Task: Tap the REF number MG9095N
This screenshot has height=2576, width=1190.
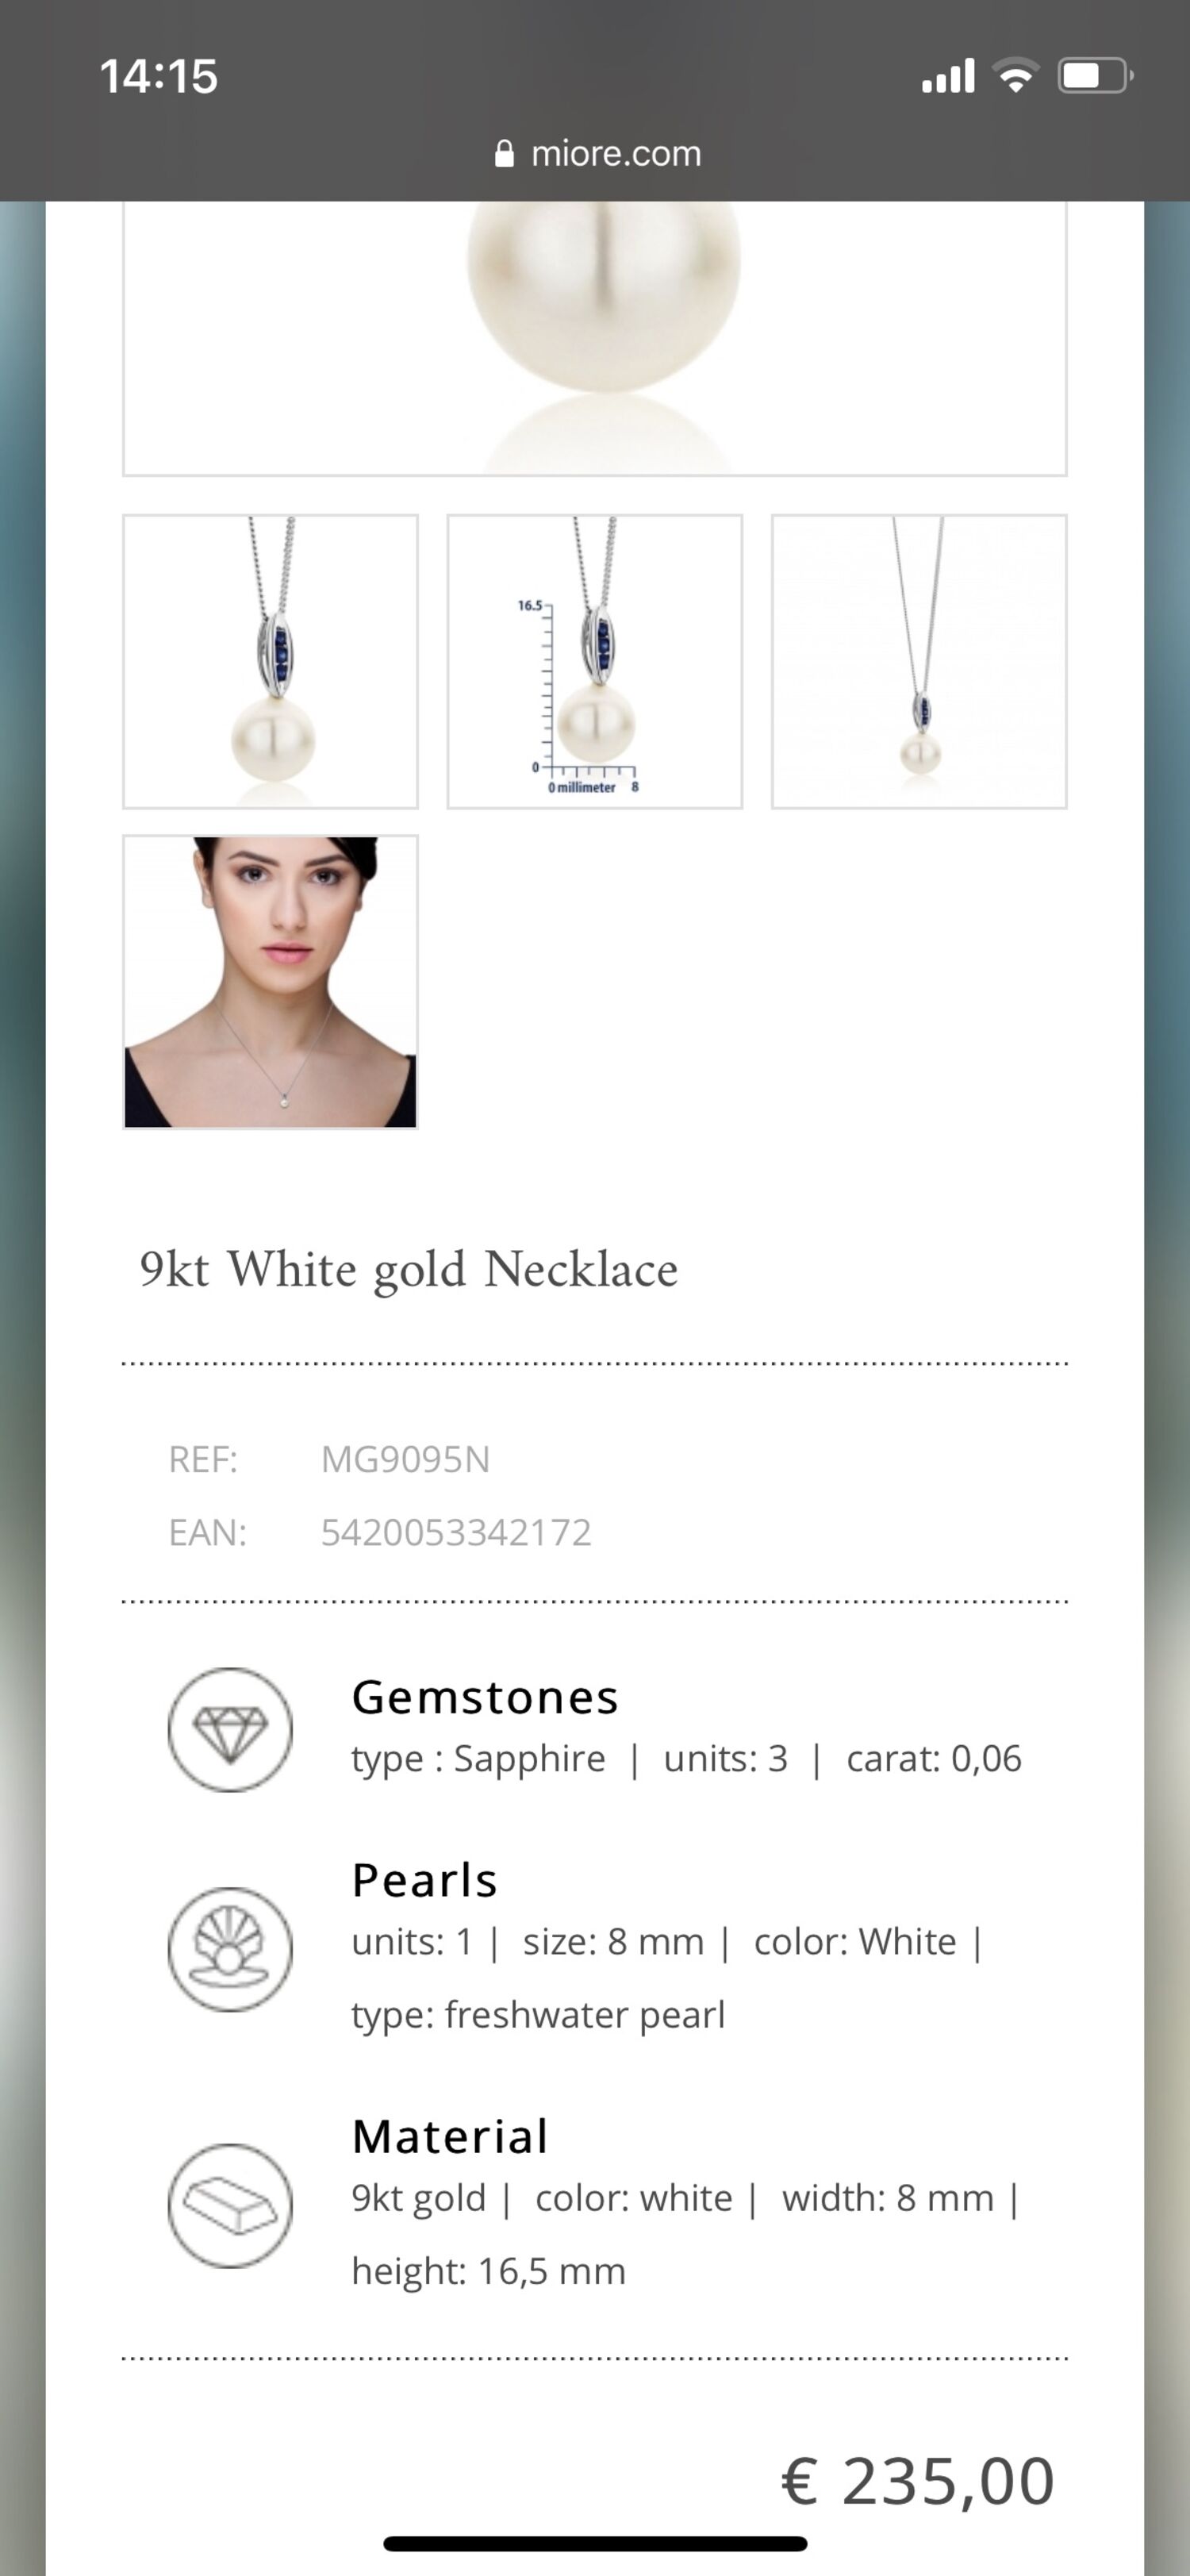Action: (405, 1460)
